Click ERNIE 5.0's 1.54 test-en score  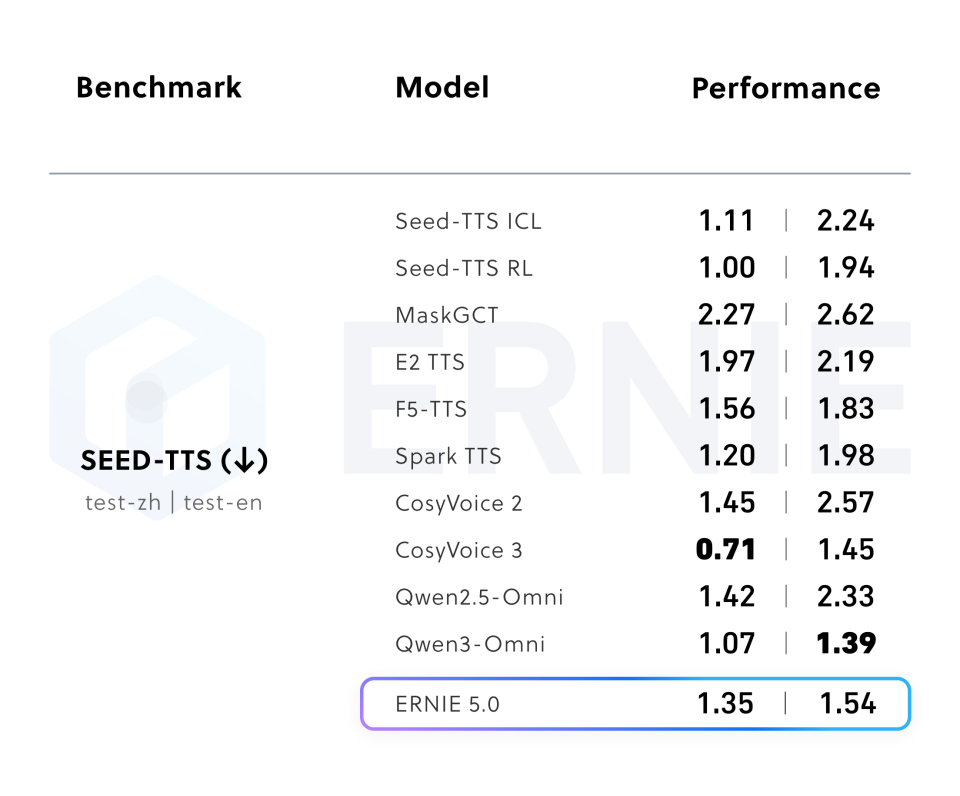tap(847, 704)
